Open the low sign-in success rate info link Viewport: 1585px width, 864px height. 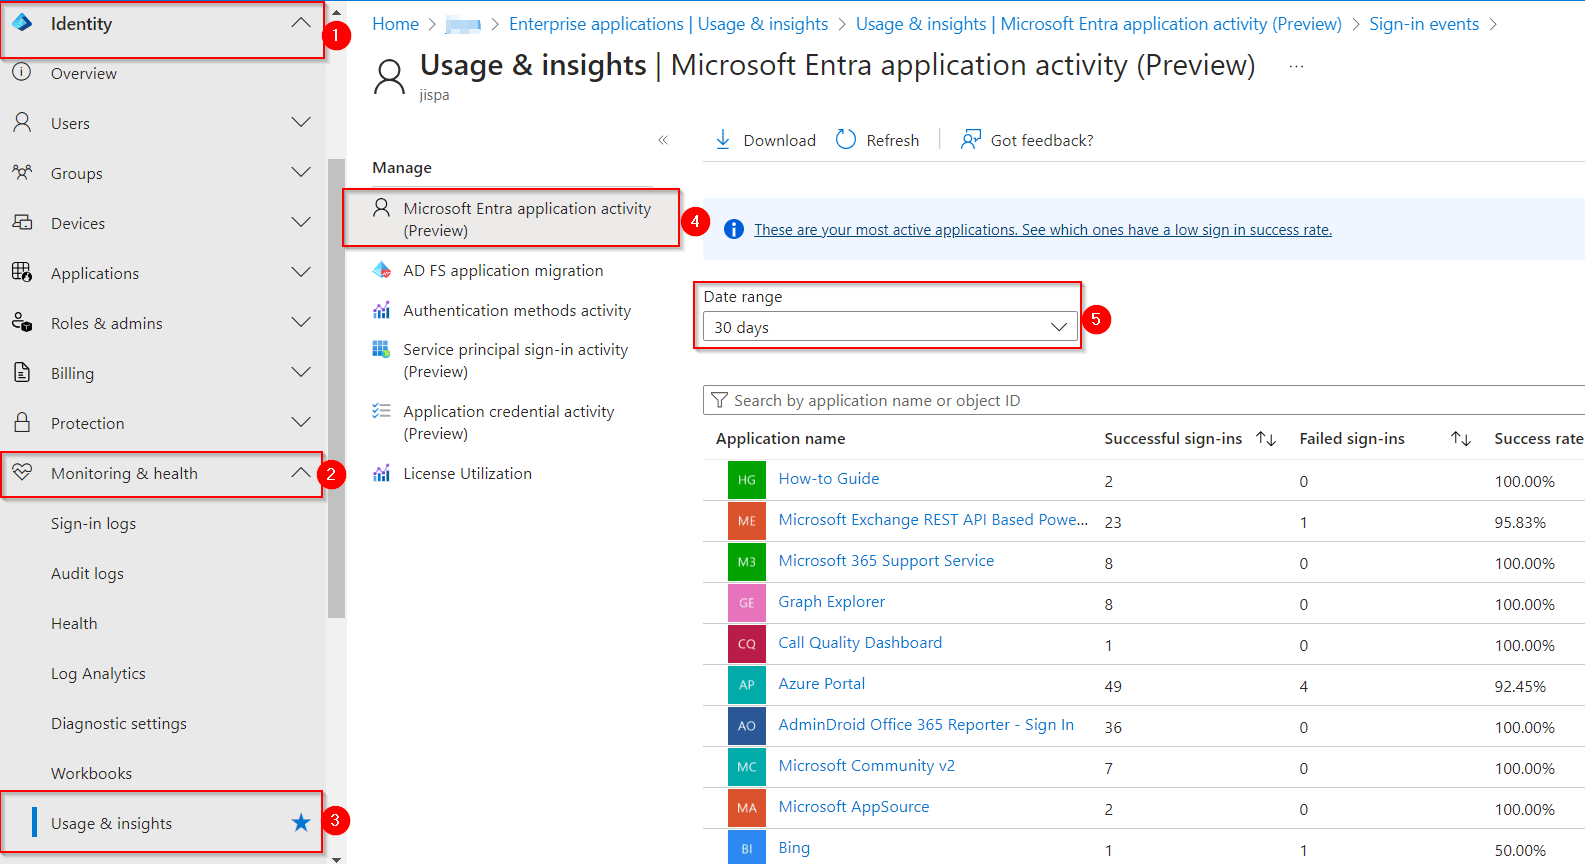tap(1043, 229)
